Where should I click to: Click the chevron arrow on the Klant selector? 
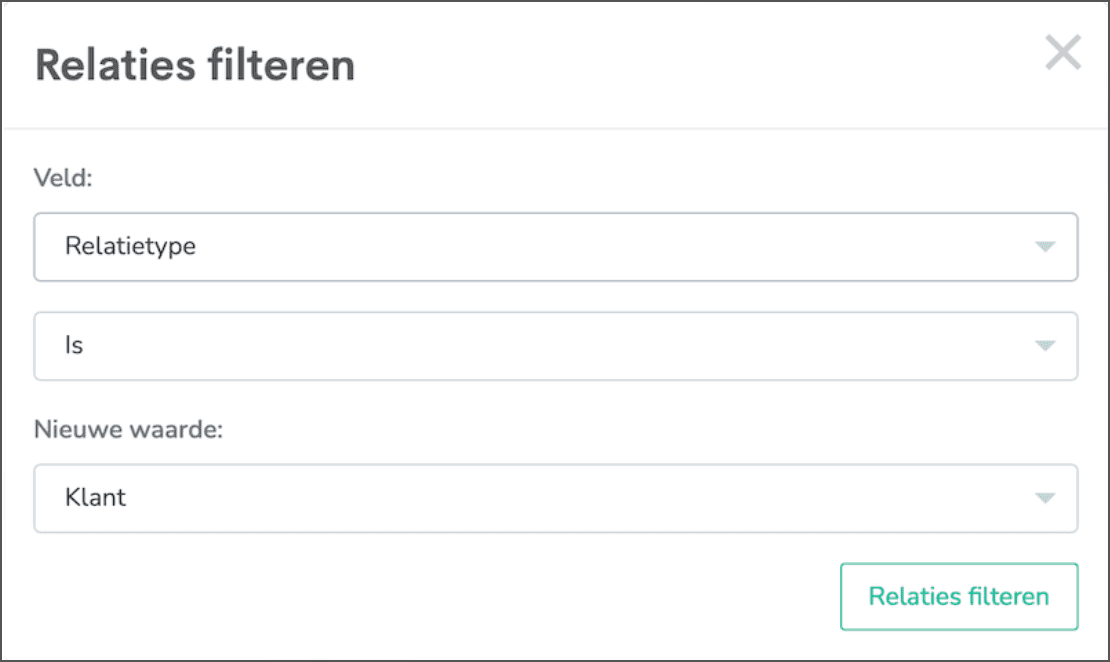pos(1043,497)
